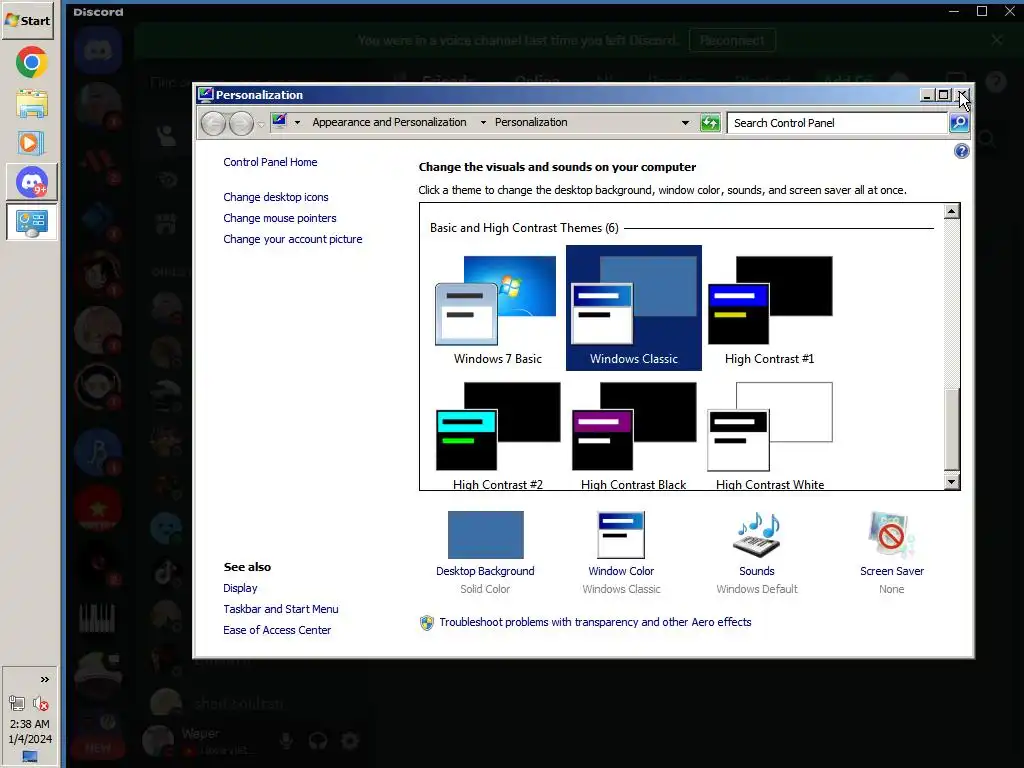This screenshot has height=768, width=1024.
Task: Open the Display link under See also
Action: click(240, 588)
